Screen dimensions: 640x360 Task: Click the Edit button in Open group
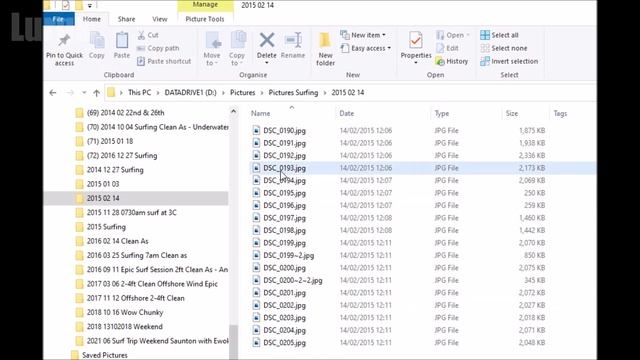point(447,48)
